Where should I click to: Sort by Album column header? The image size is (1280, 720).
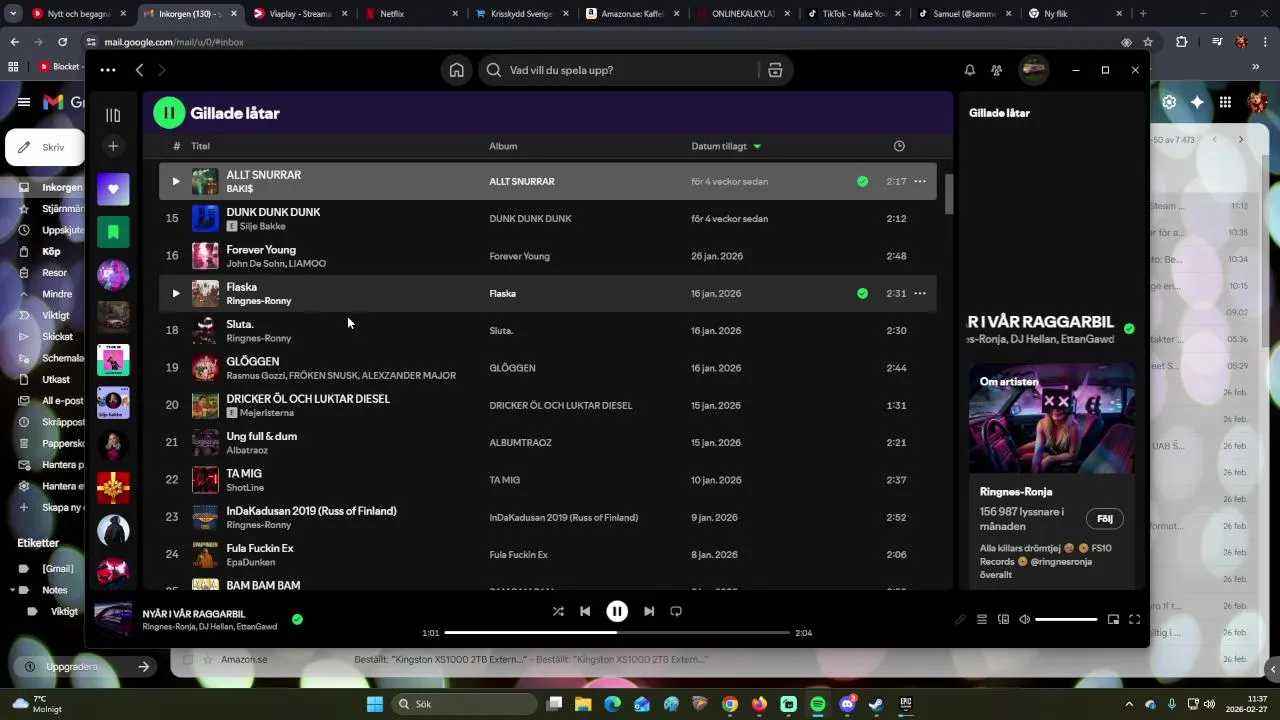[x=503, y=146]
